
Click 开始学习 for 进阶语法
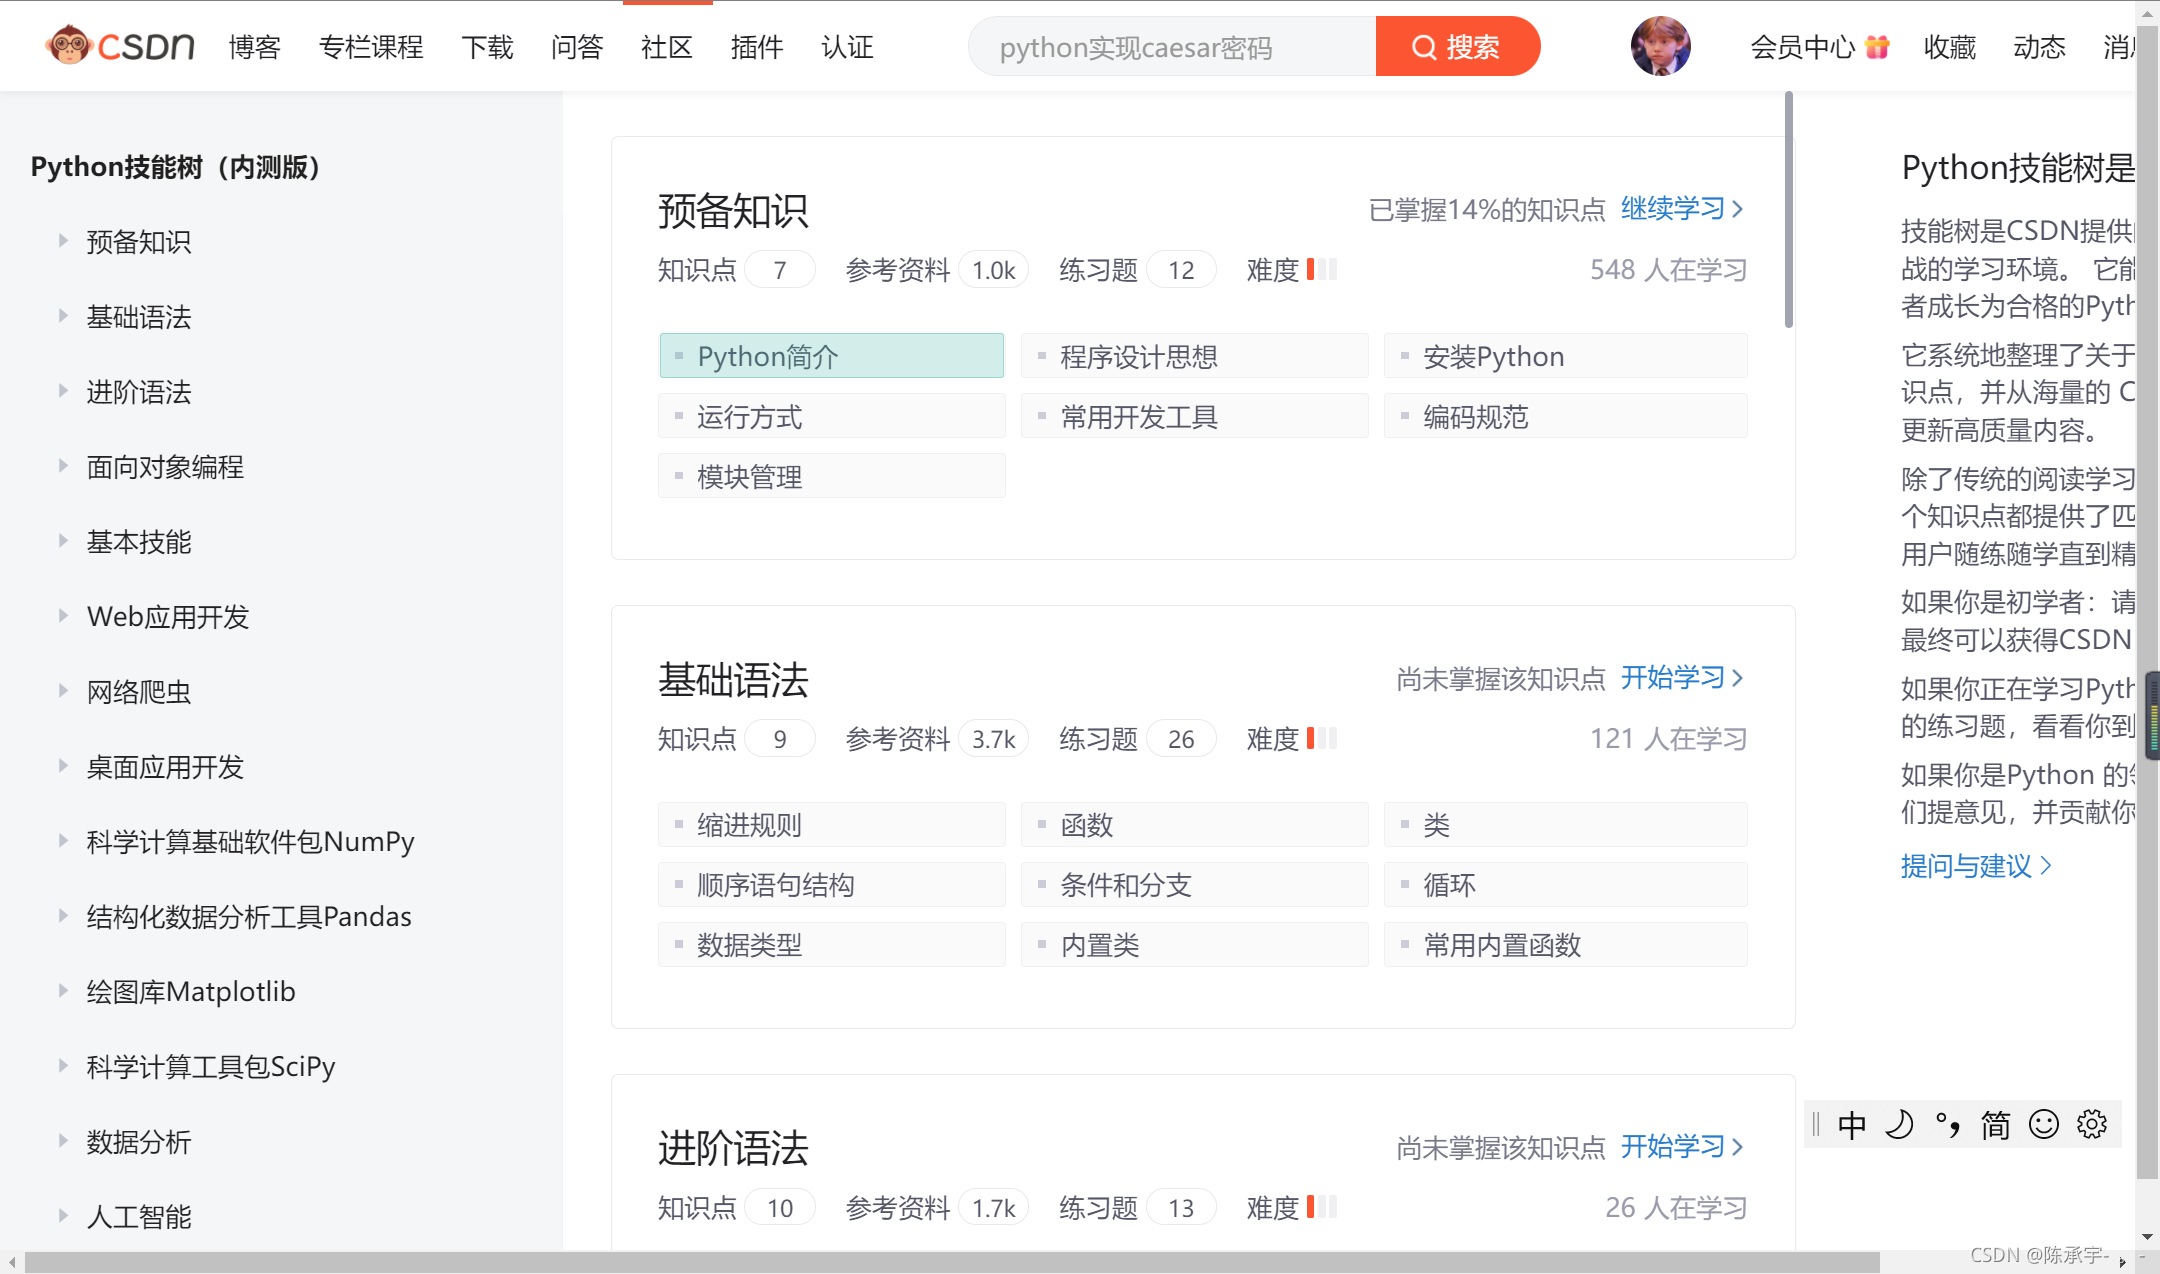coord(1682,1146)
